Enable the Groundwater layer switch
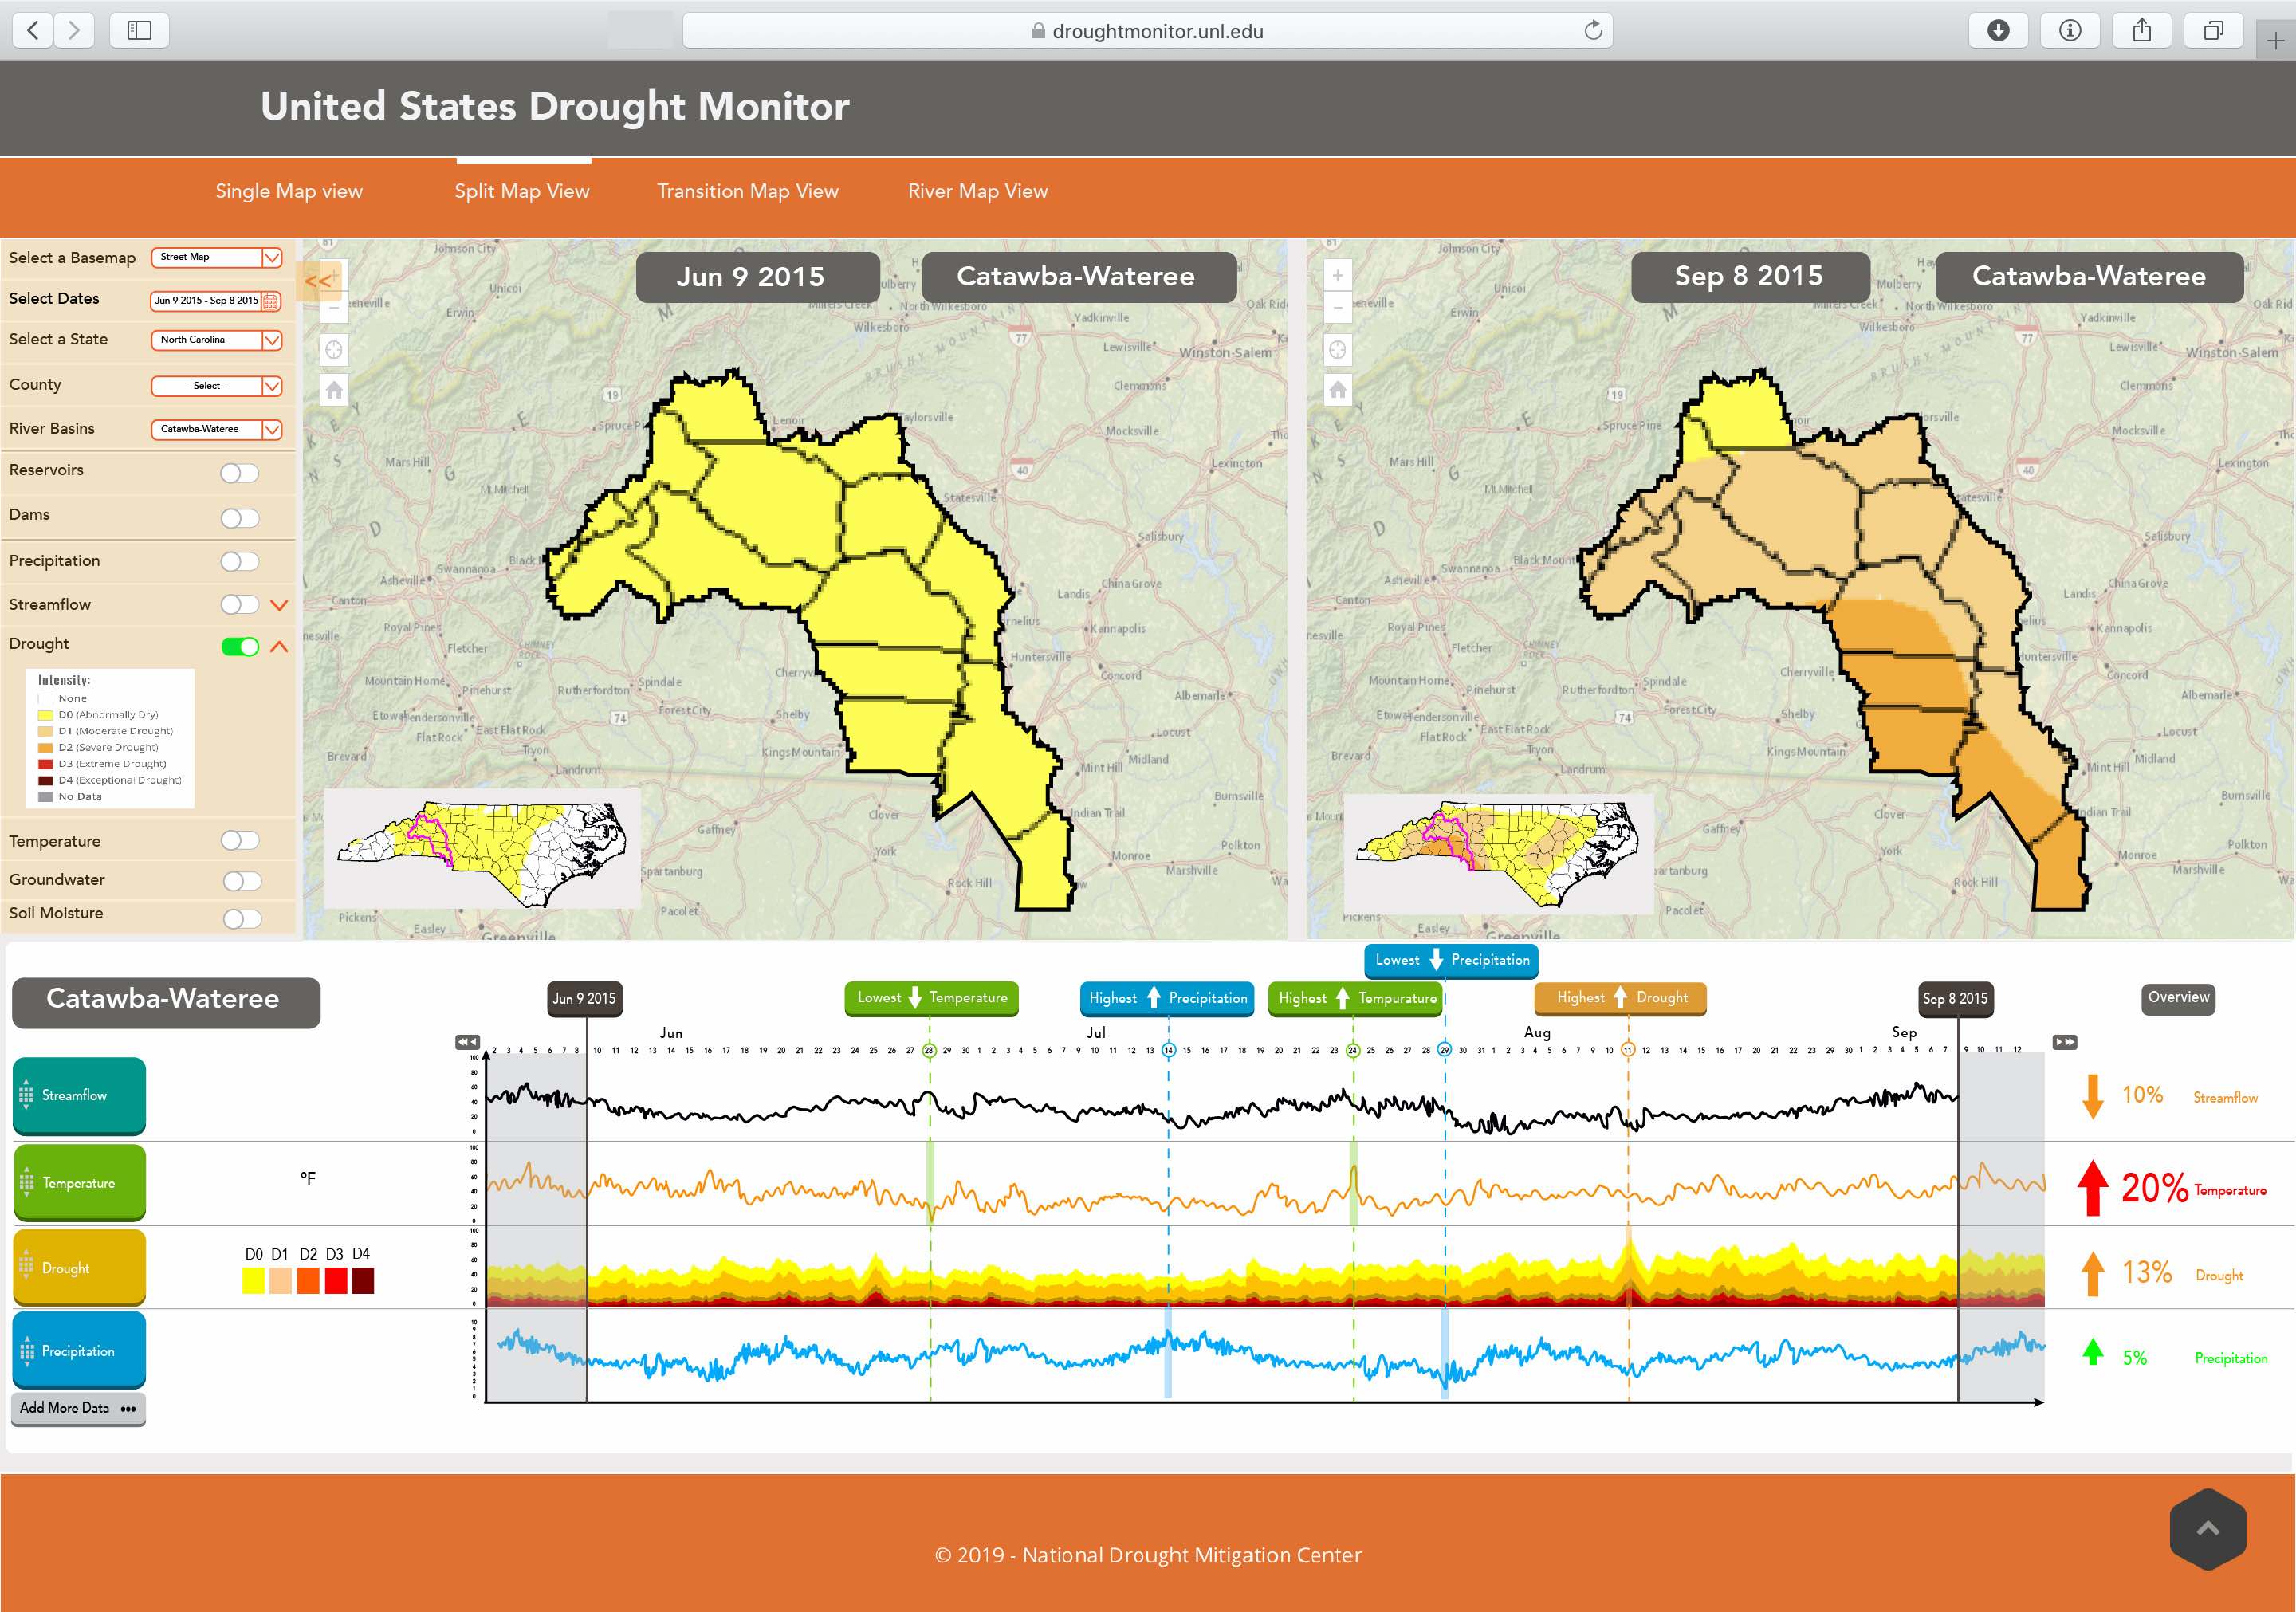 click(242, 881)
